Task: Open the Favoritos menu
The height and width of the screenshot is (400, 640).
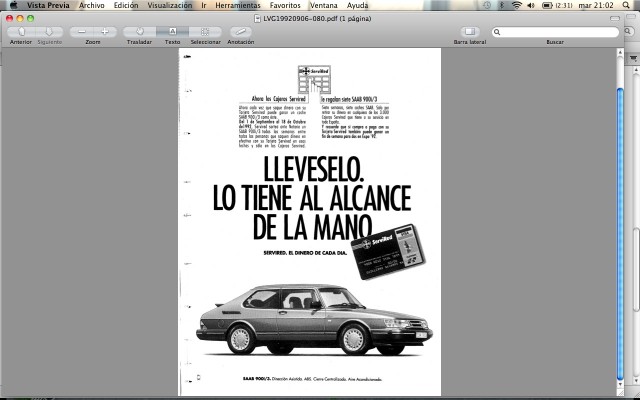Action: tap(285, 5)
